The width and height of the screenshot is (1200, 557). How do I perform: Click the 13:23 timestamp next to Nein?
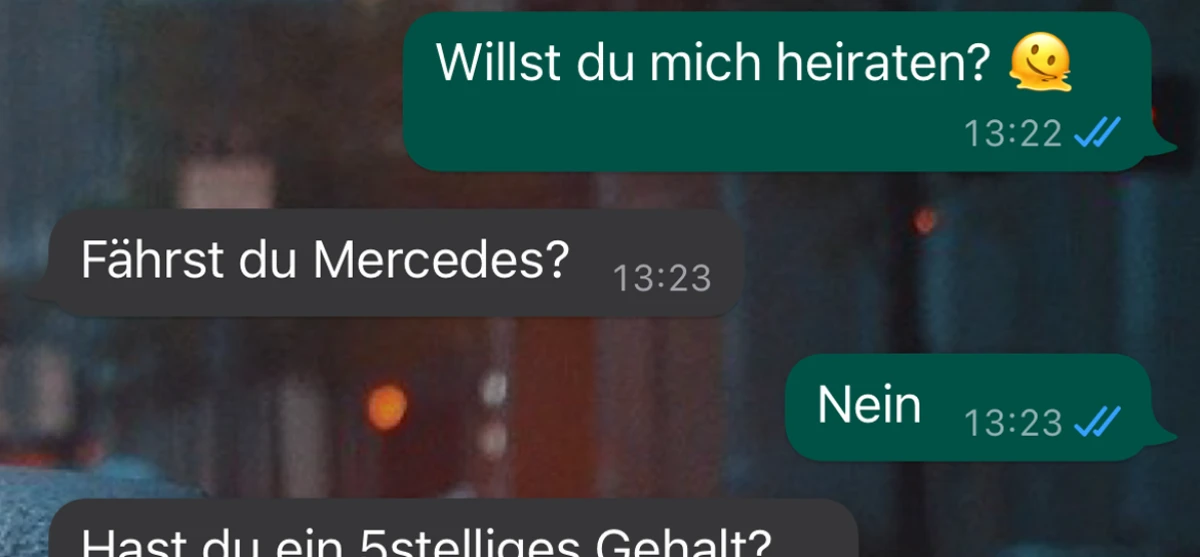(1013, 423)
